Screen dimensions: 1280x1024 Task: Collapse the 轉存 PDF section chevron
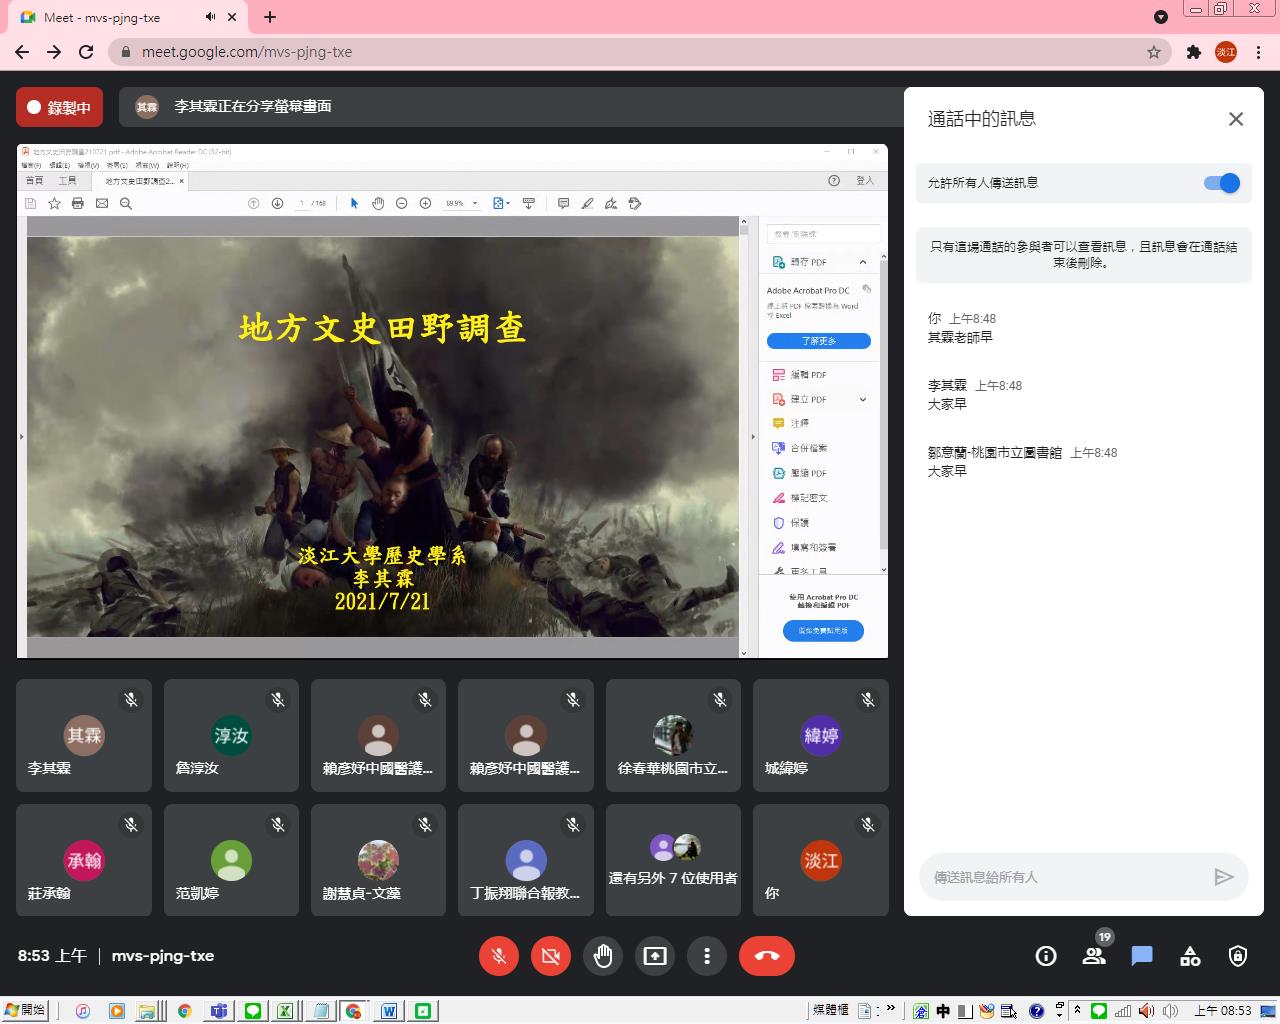[863, 262]
